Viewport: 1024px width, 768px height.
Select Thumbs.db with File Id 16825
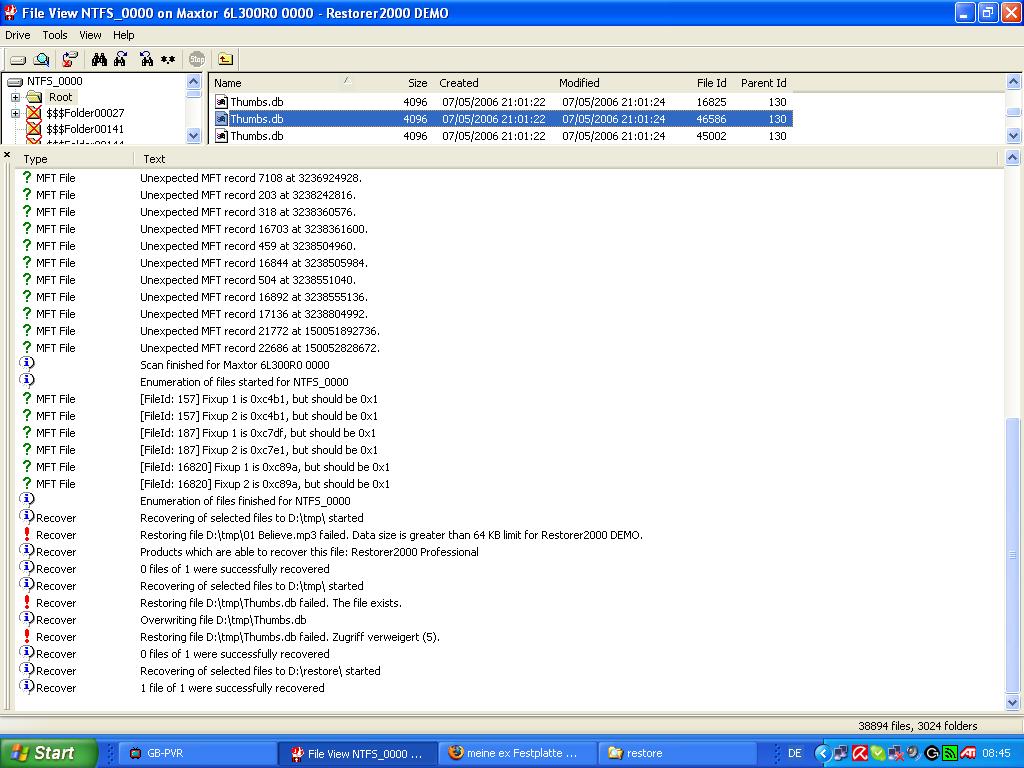pos(502,102)
